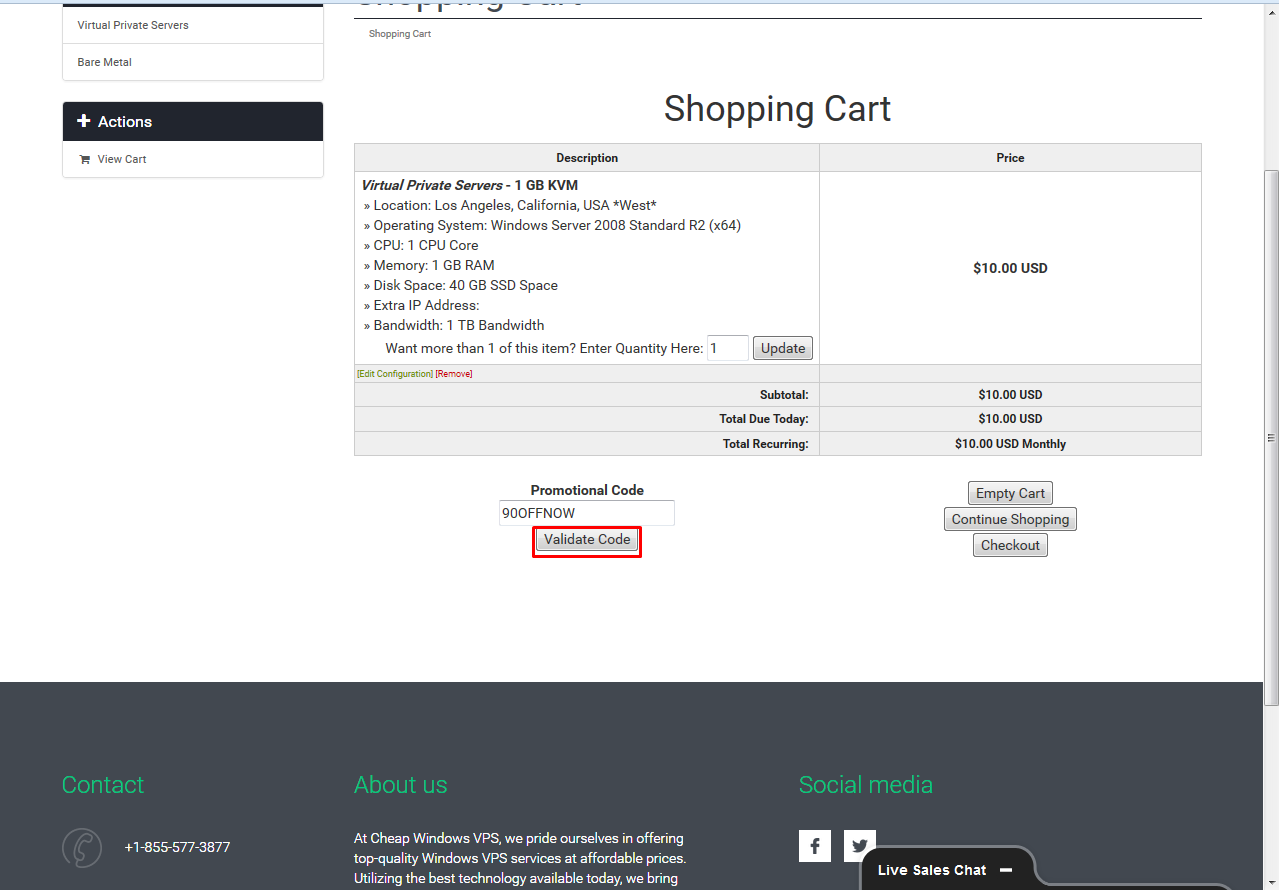This screenshot has width=1279, height=890.
Task: Open the Facebook social media icon
Action: [815, 846]
